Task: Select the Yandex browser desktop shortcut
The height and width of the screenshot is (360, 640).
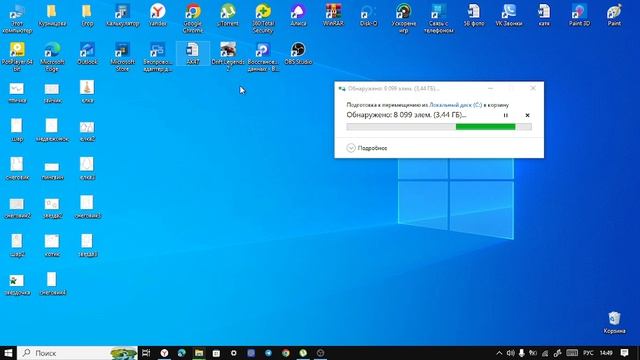Action: point(158,16)
